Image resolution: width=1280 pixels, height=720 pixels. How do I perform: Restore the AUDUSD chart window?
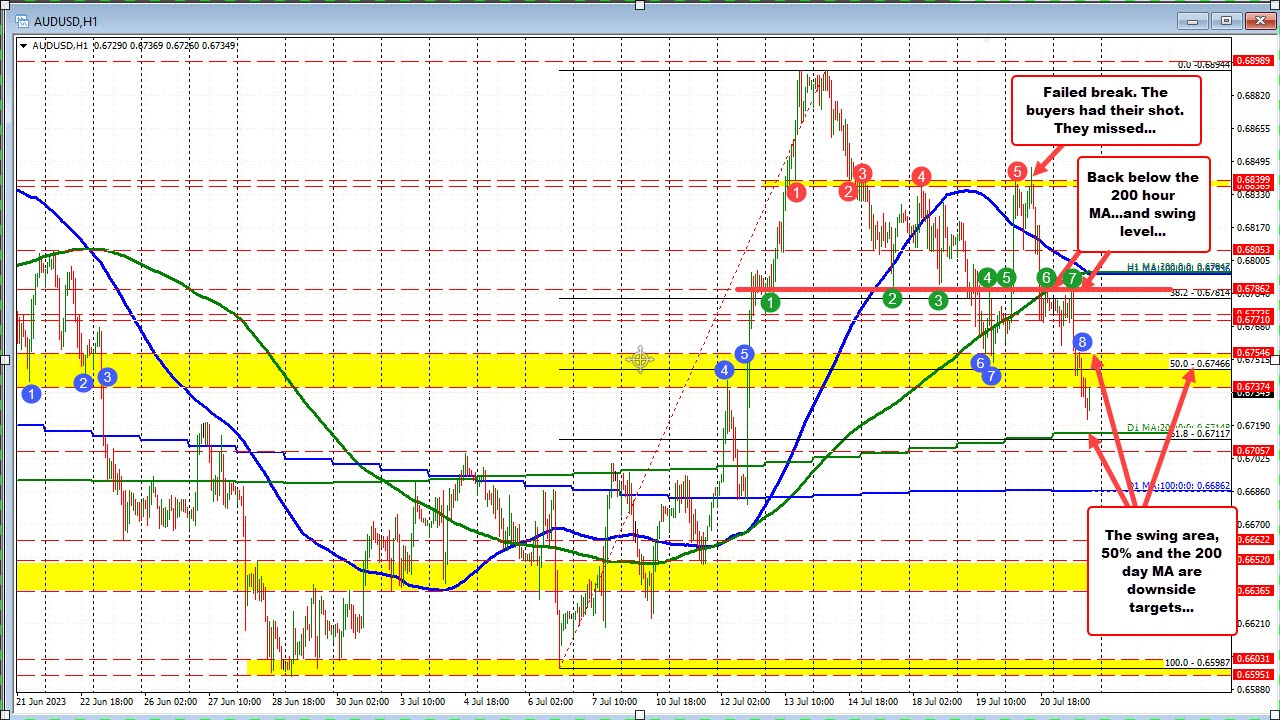1224,20
